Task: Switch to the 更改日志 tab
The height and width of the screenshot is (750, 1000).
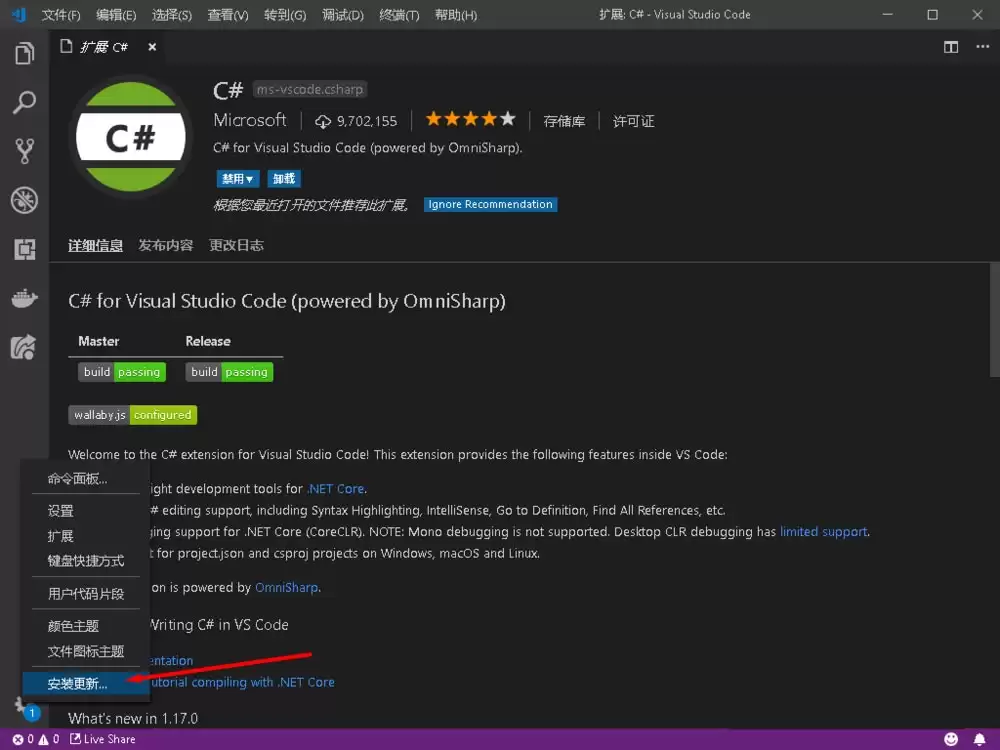Action: [236, 244]
